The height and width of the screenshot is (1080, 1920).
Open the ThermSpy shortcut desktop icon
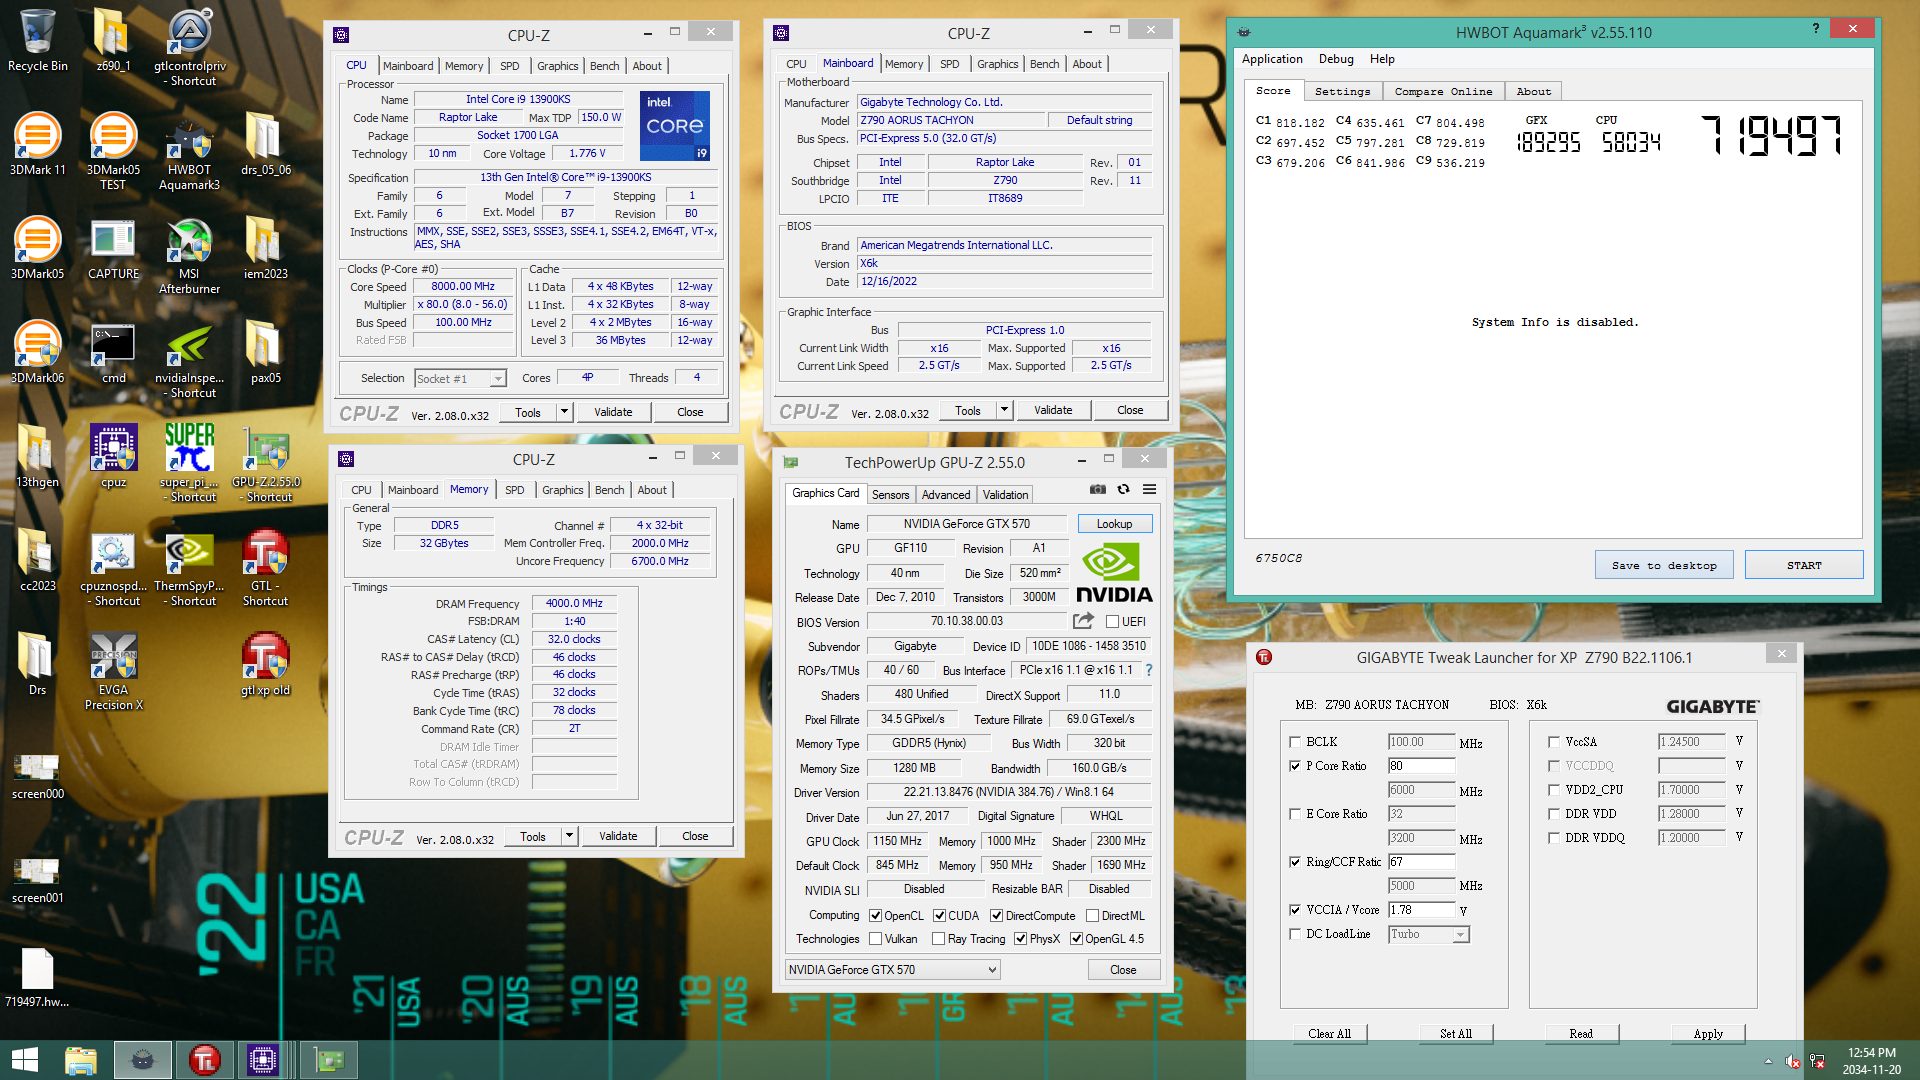point(189,568)
